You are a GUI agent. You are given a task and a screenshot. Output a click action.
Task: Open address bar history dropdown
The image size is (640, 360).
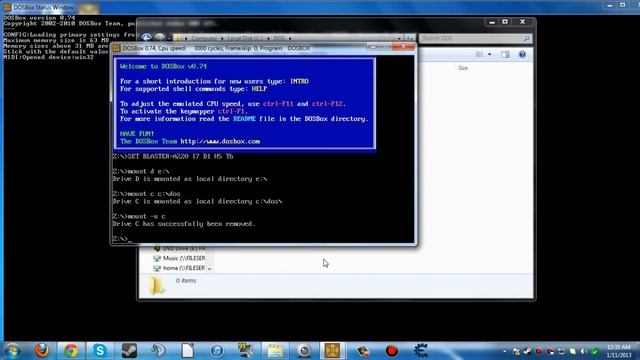[399, 38]
